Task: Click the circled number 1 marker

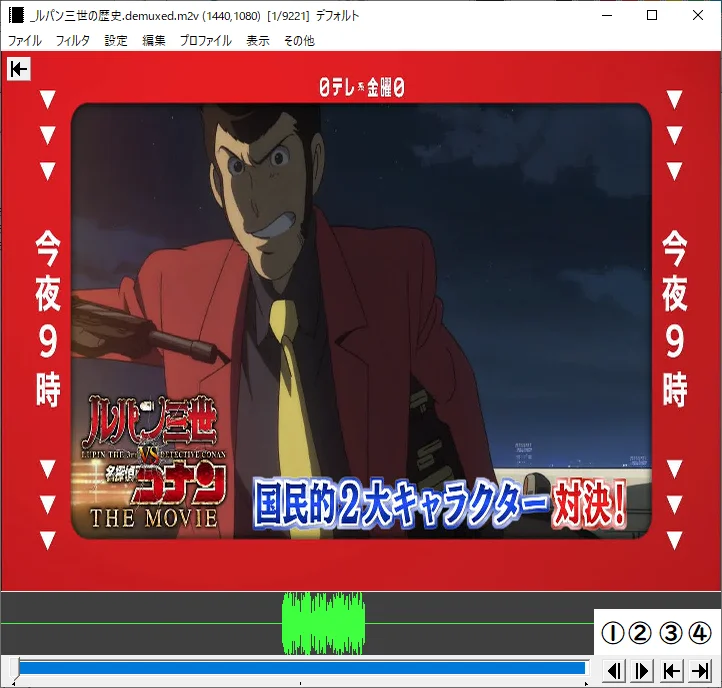Action: tap(611, 633)
